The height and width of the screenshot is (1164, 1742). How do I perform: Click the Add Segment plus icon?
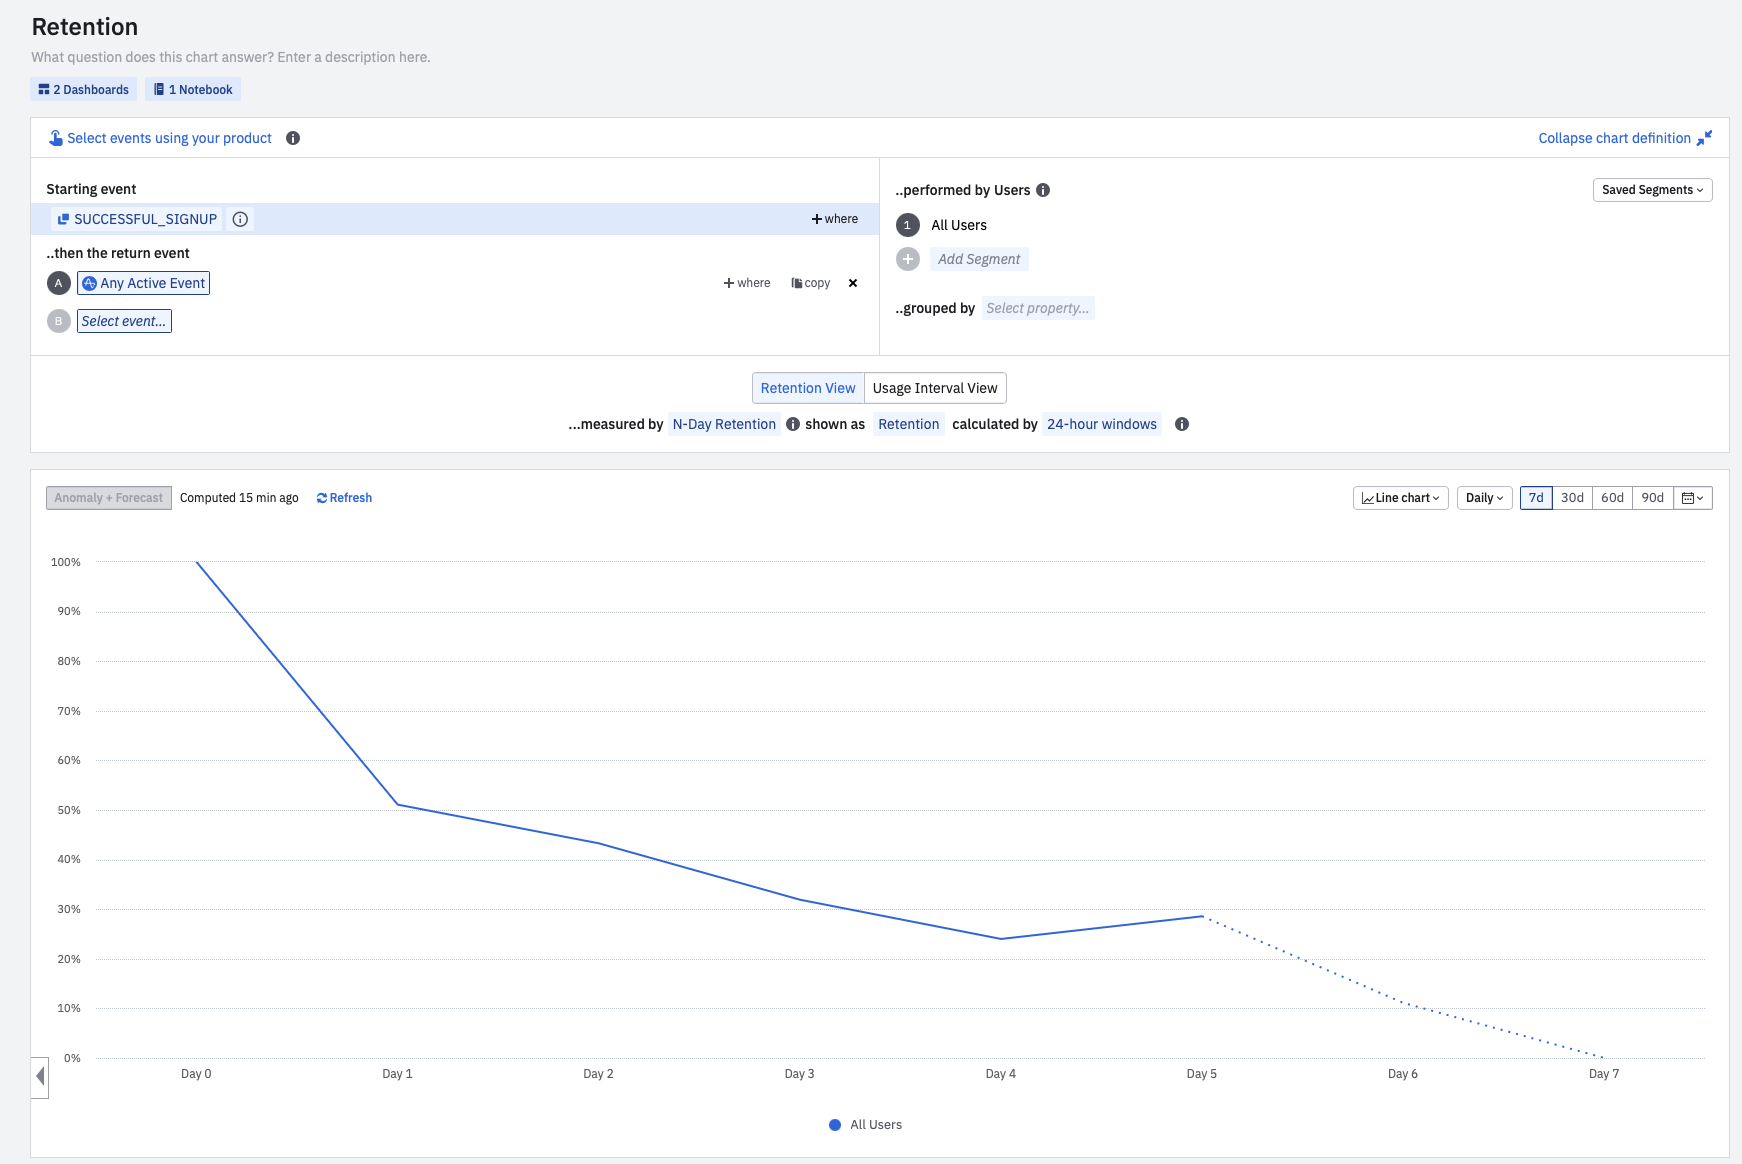click(908, 259)
